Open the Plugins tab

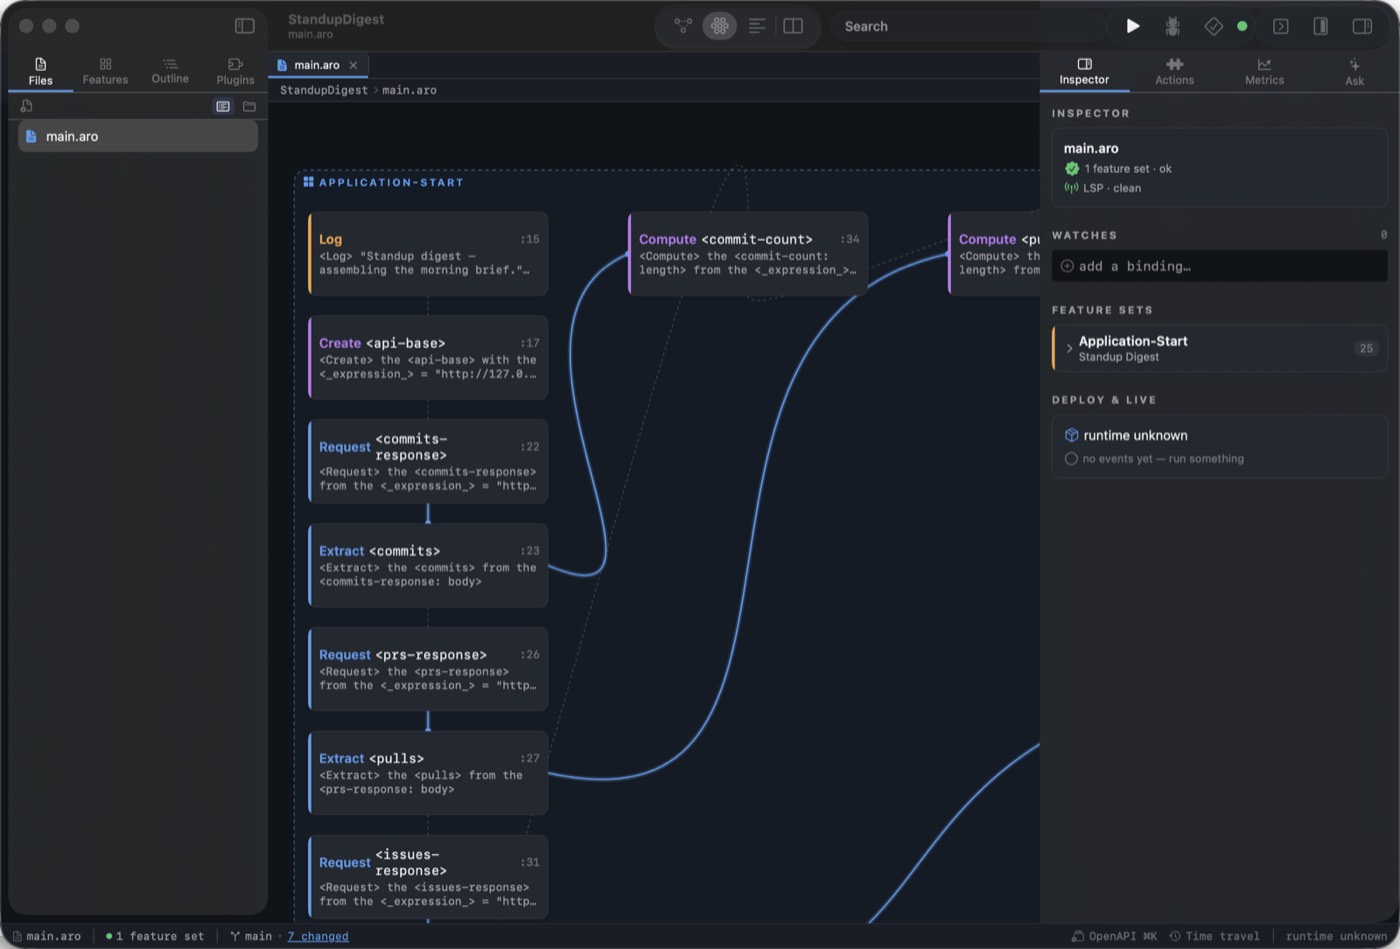(x=235, y=71)
